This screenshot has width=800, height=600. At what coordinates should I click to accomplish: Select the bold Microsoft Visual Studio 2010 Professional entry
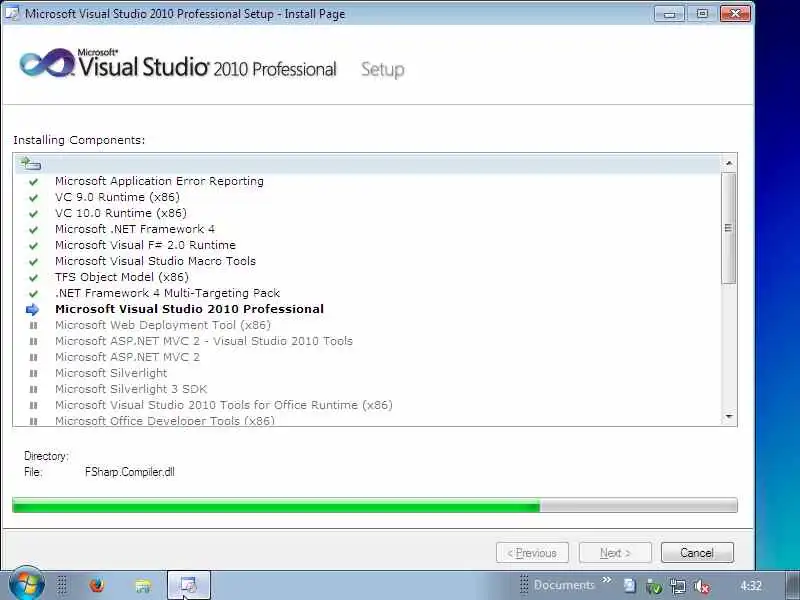click(x=189, y=309)
